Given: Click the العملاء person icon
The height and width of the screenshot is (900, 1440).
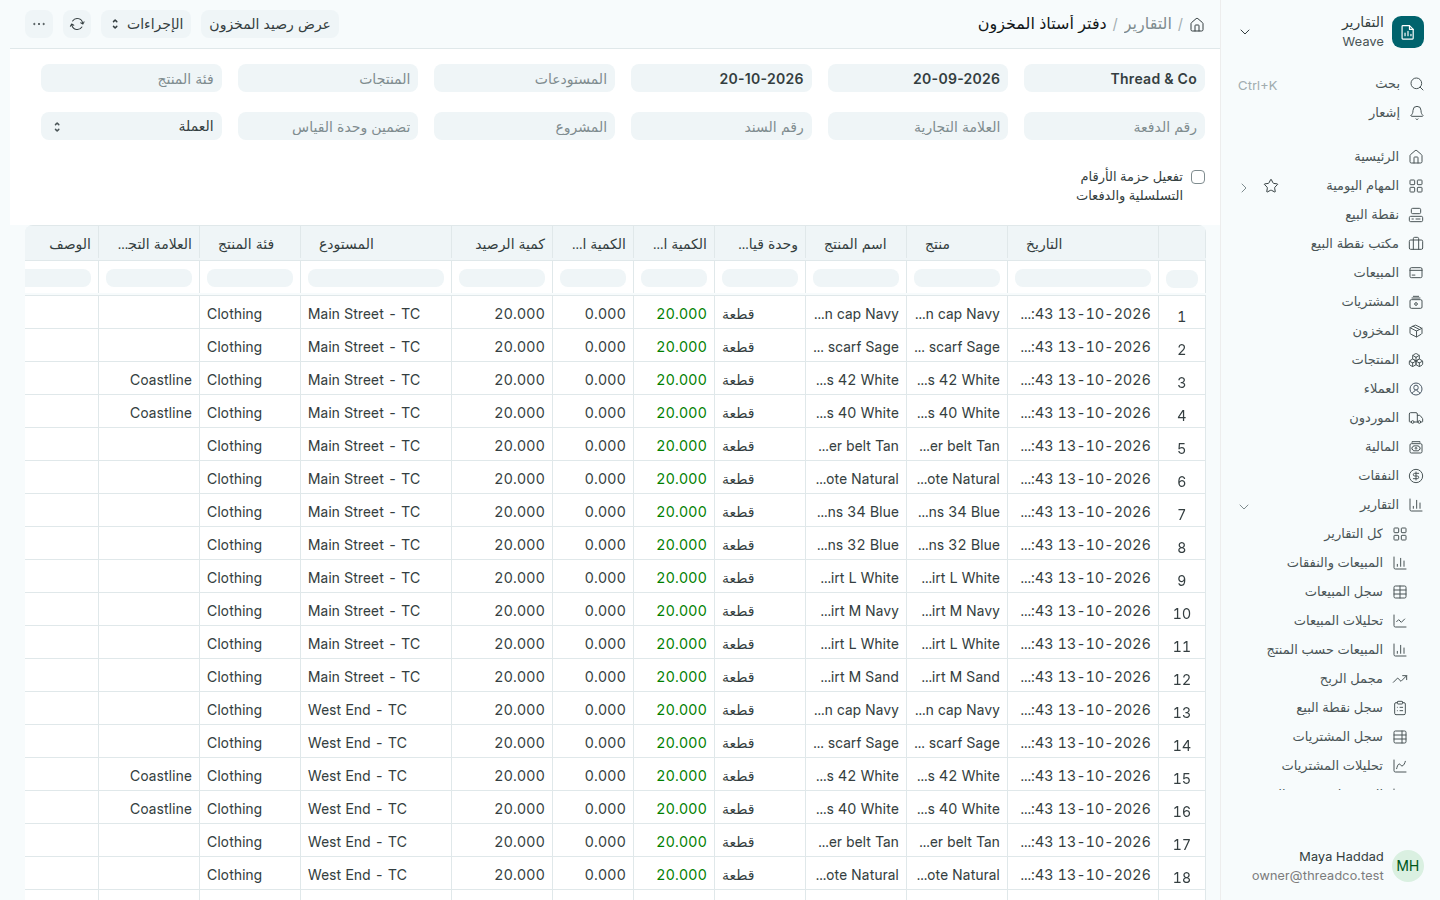Looking at the screenshot, I should (x=1416, y=389).
